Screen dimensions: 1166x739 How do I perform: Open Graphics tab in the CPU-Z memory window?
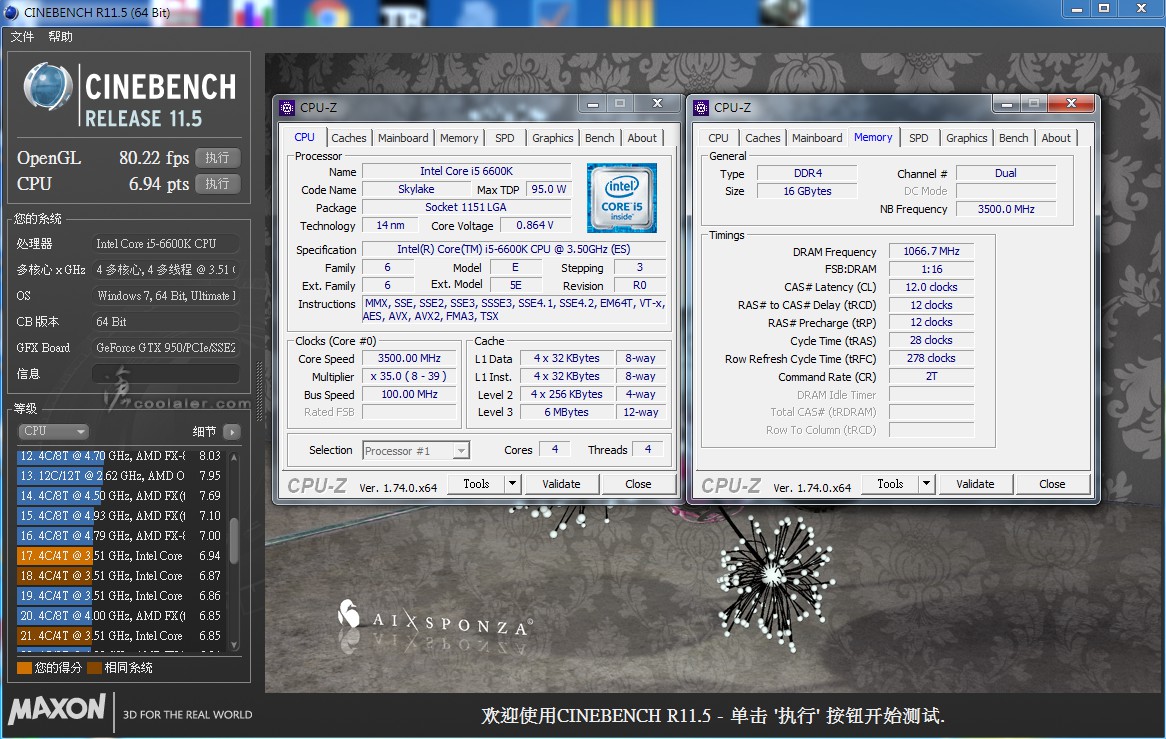coord(967,138)
